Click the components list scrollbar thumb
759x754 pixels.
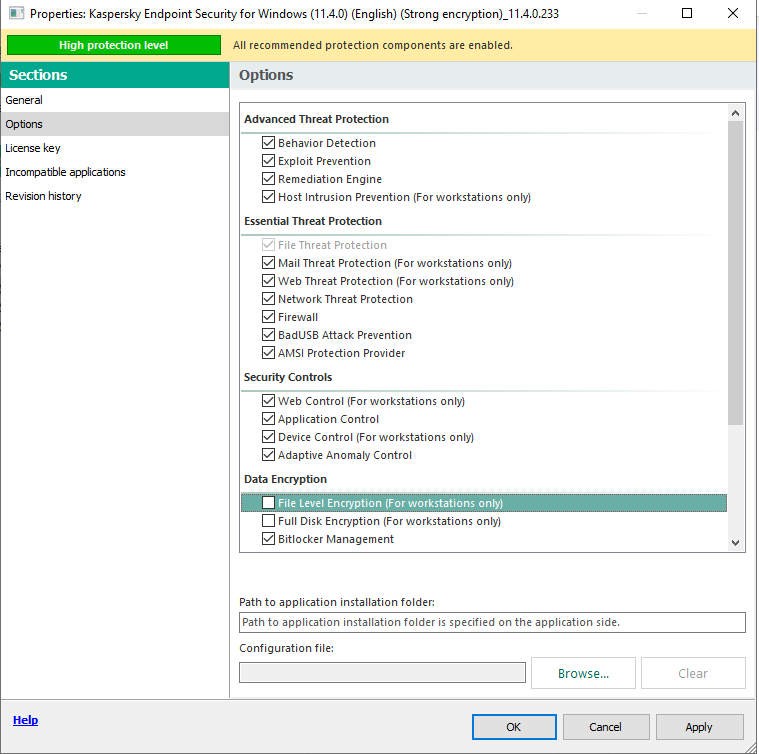(735, 273)
